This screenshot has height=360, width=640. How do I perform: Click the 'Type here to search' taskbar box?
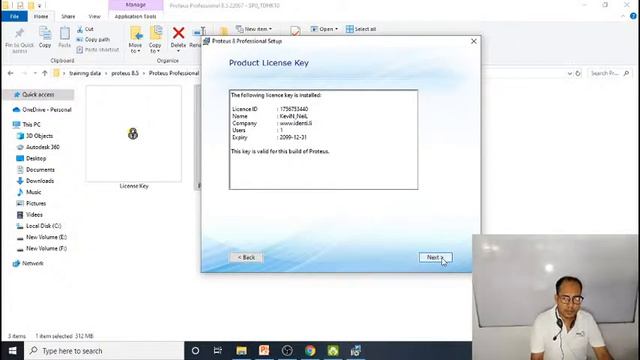104,351
